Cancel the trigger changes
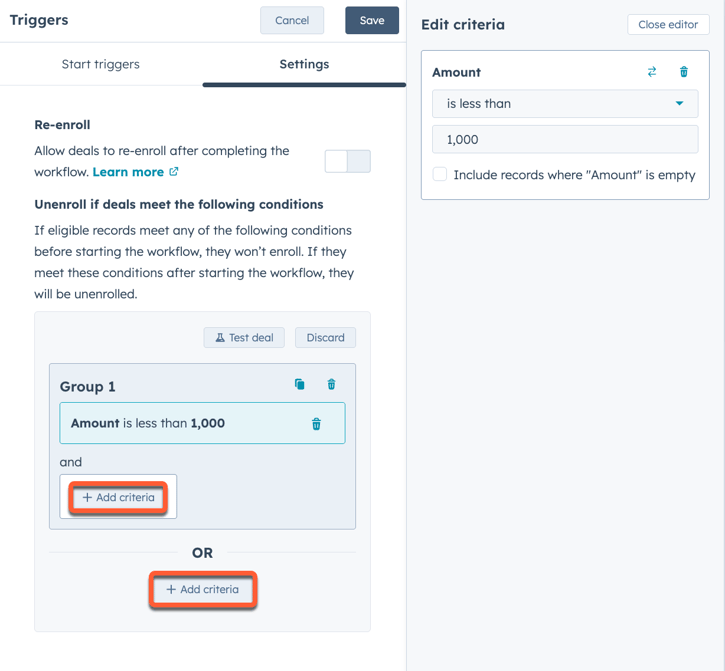This screenshot has width=725, height=671. tap(292, 21)
